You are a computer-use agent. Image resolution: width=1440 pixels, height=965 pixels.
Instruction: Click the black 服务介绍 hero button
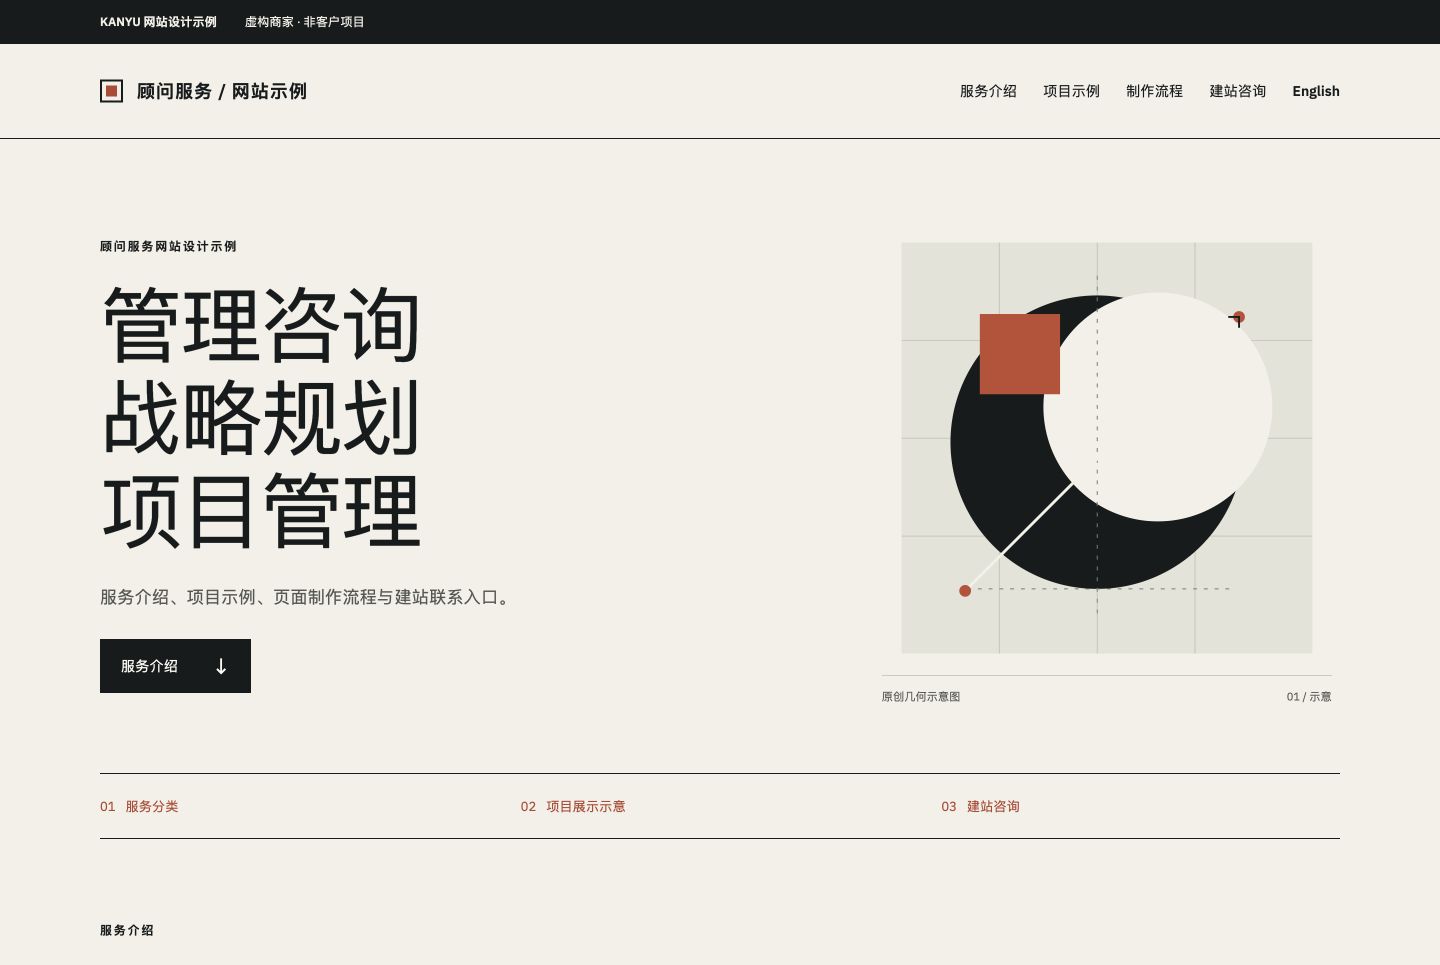point(175,666)
